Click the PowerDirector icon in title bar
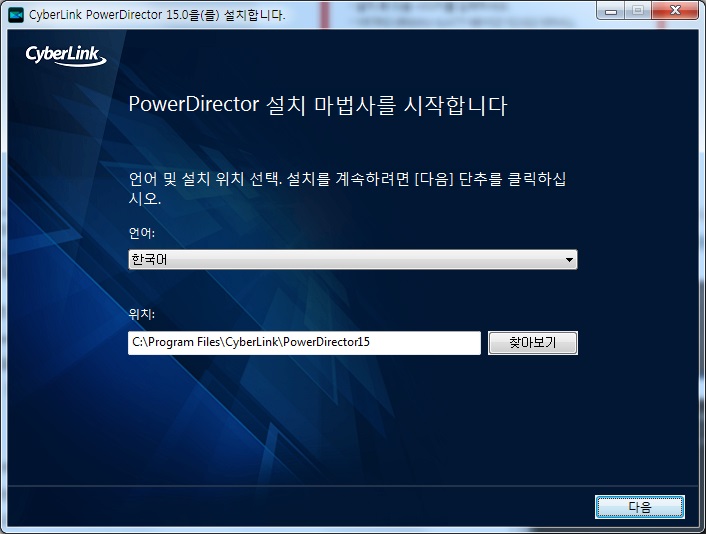The height and width of the screenshot is (534, 706). [x=16, y=15]
